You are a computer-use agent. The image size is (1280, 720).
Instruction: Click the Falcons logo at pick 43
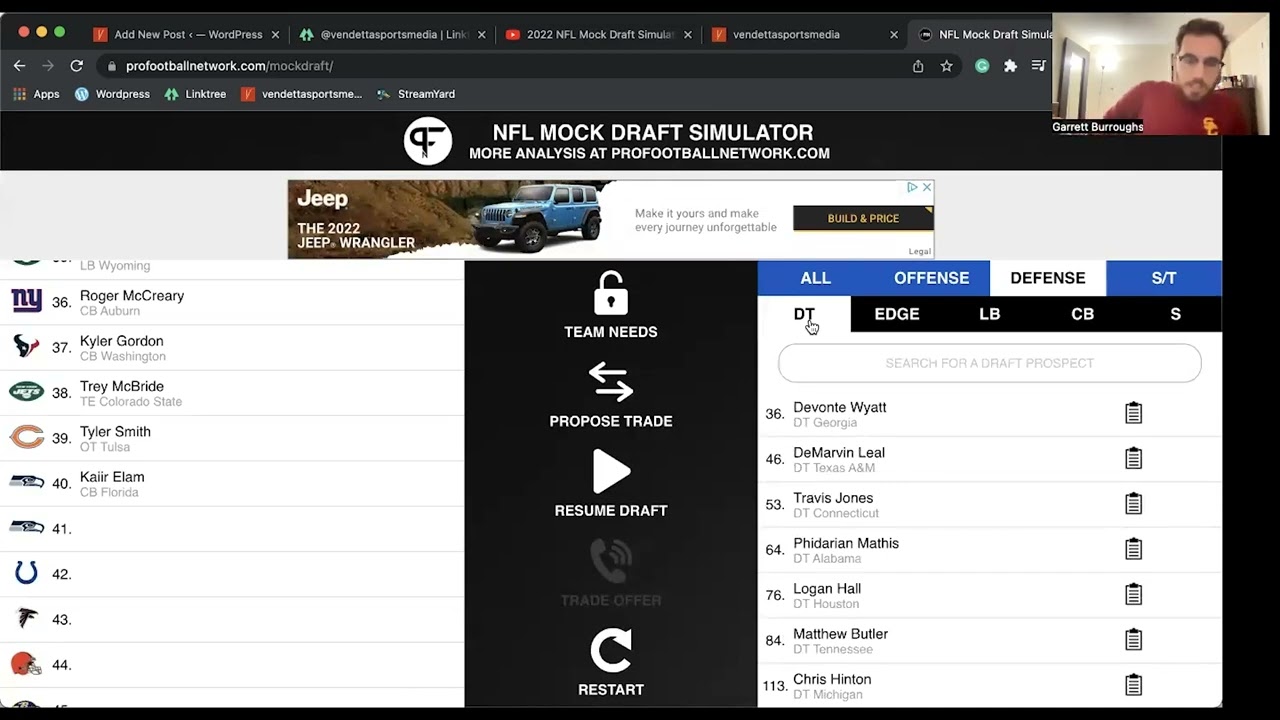[x=27, y=619]
